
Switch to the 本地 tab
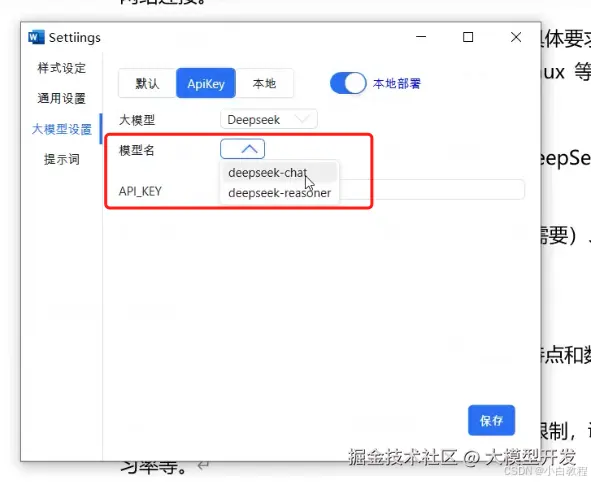coord(264,83)
